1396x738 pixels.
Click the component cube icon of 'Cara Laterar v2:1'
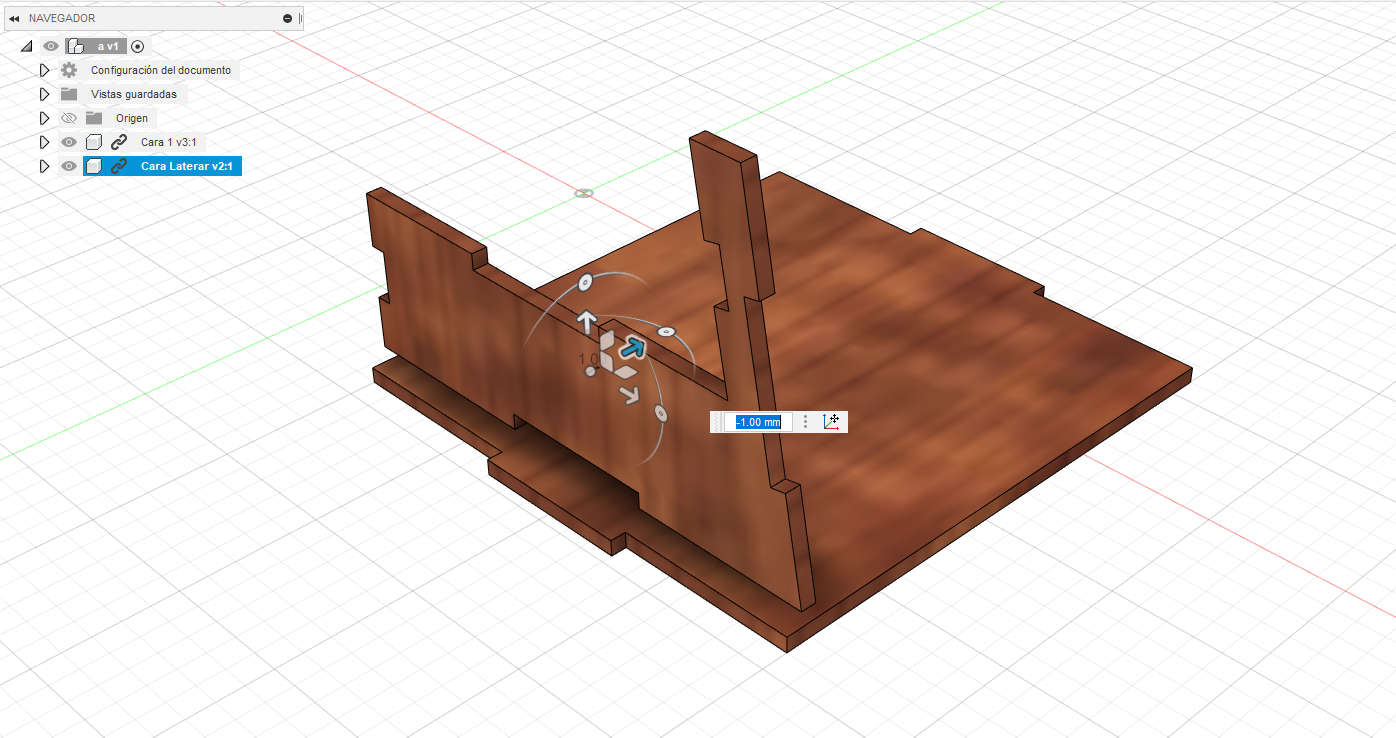tap(94, 166)
